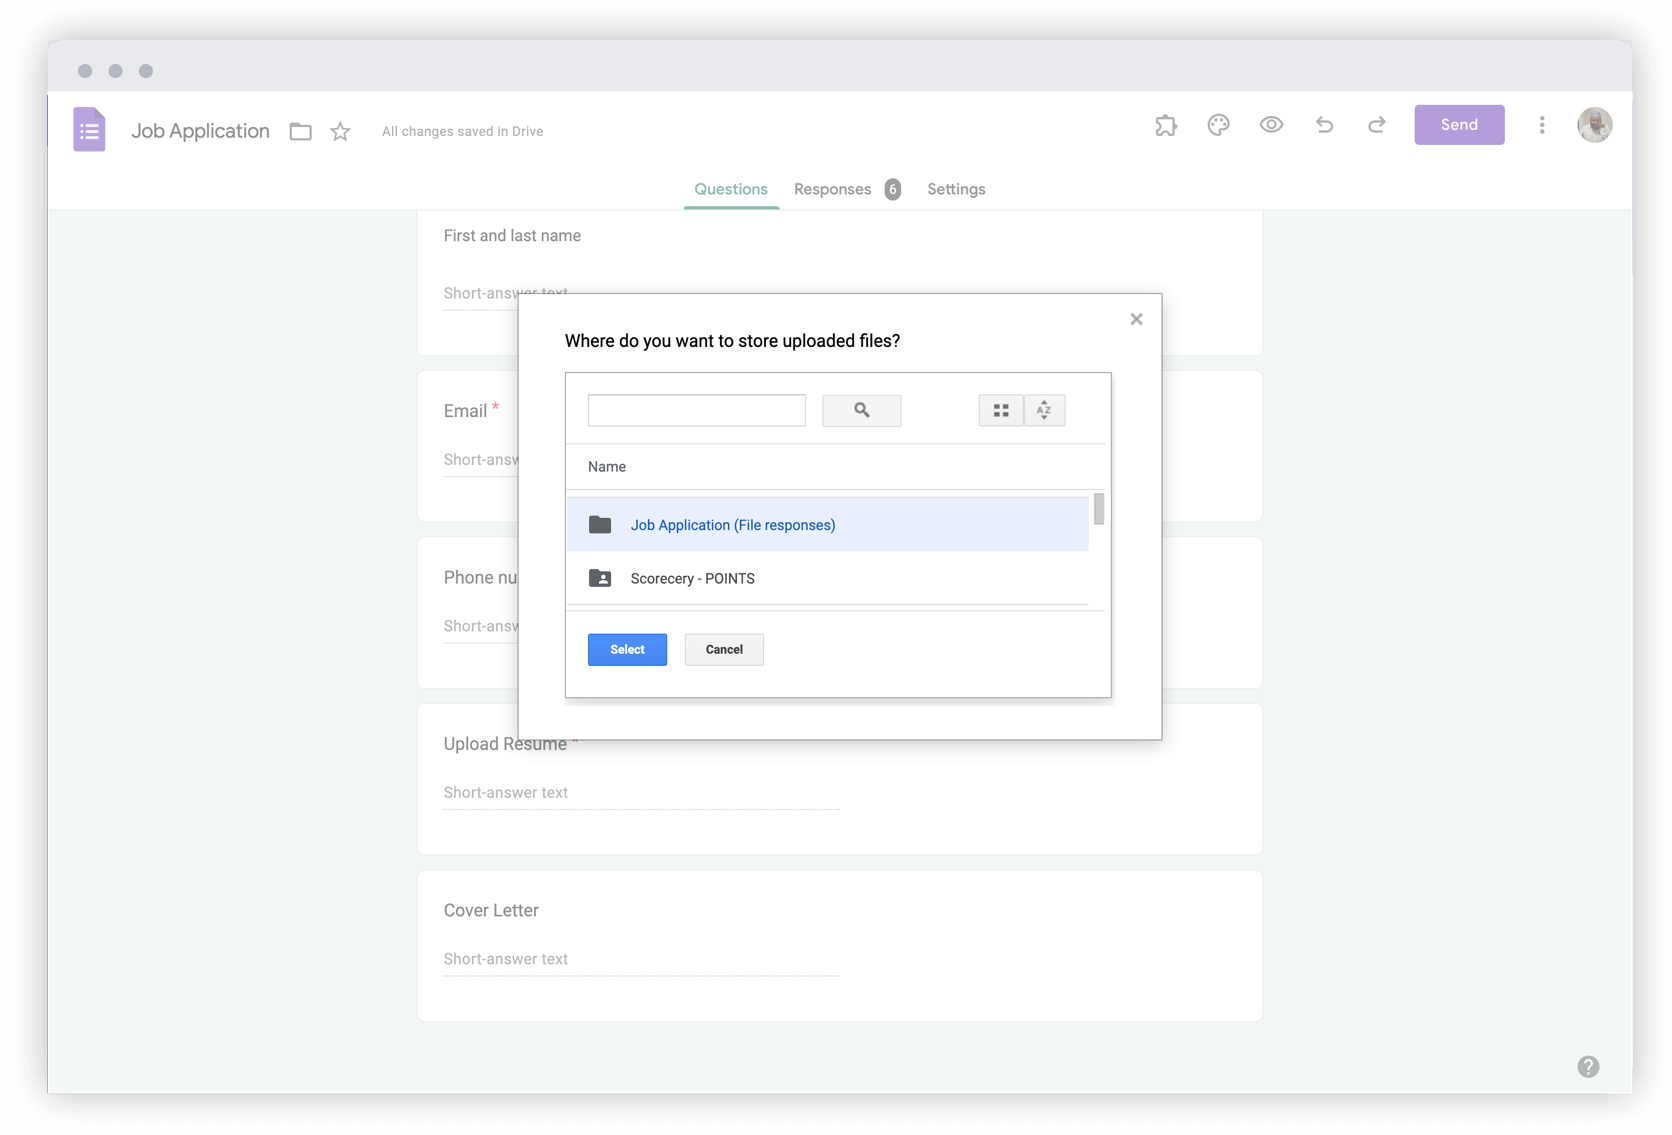Cancel the folder selection dialog
The height and width of the screenshot is (1135, 1672).
click(x=723, y=649)
